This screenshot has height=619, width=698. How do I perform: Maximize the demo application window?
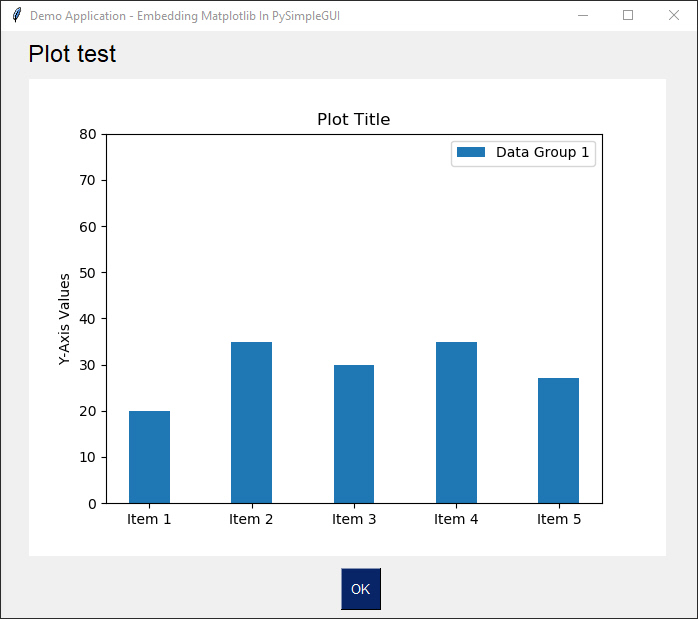click(x=628, y=15)
